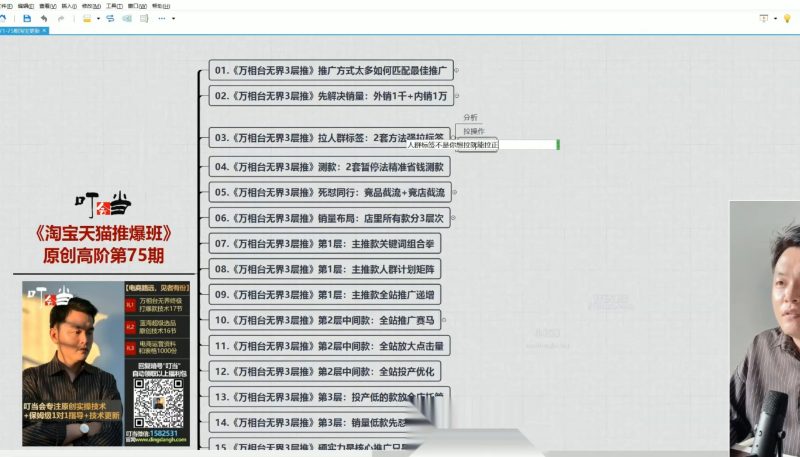Click the central topic 淘宝天猫推爆班 title
The image size is (800, 457).
point(103,234)
